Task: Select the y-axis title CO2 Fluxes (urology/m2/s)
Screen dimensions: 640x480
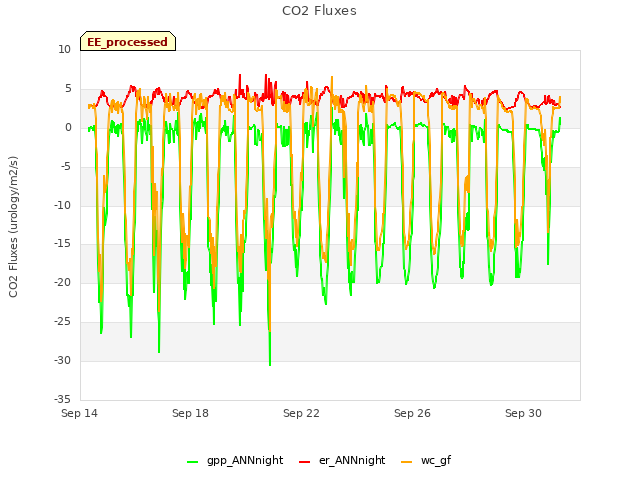Action: point(13,227)
